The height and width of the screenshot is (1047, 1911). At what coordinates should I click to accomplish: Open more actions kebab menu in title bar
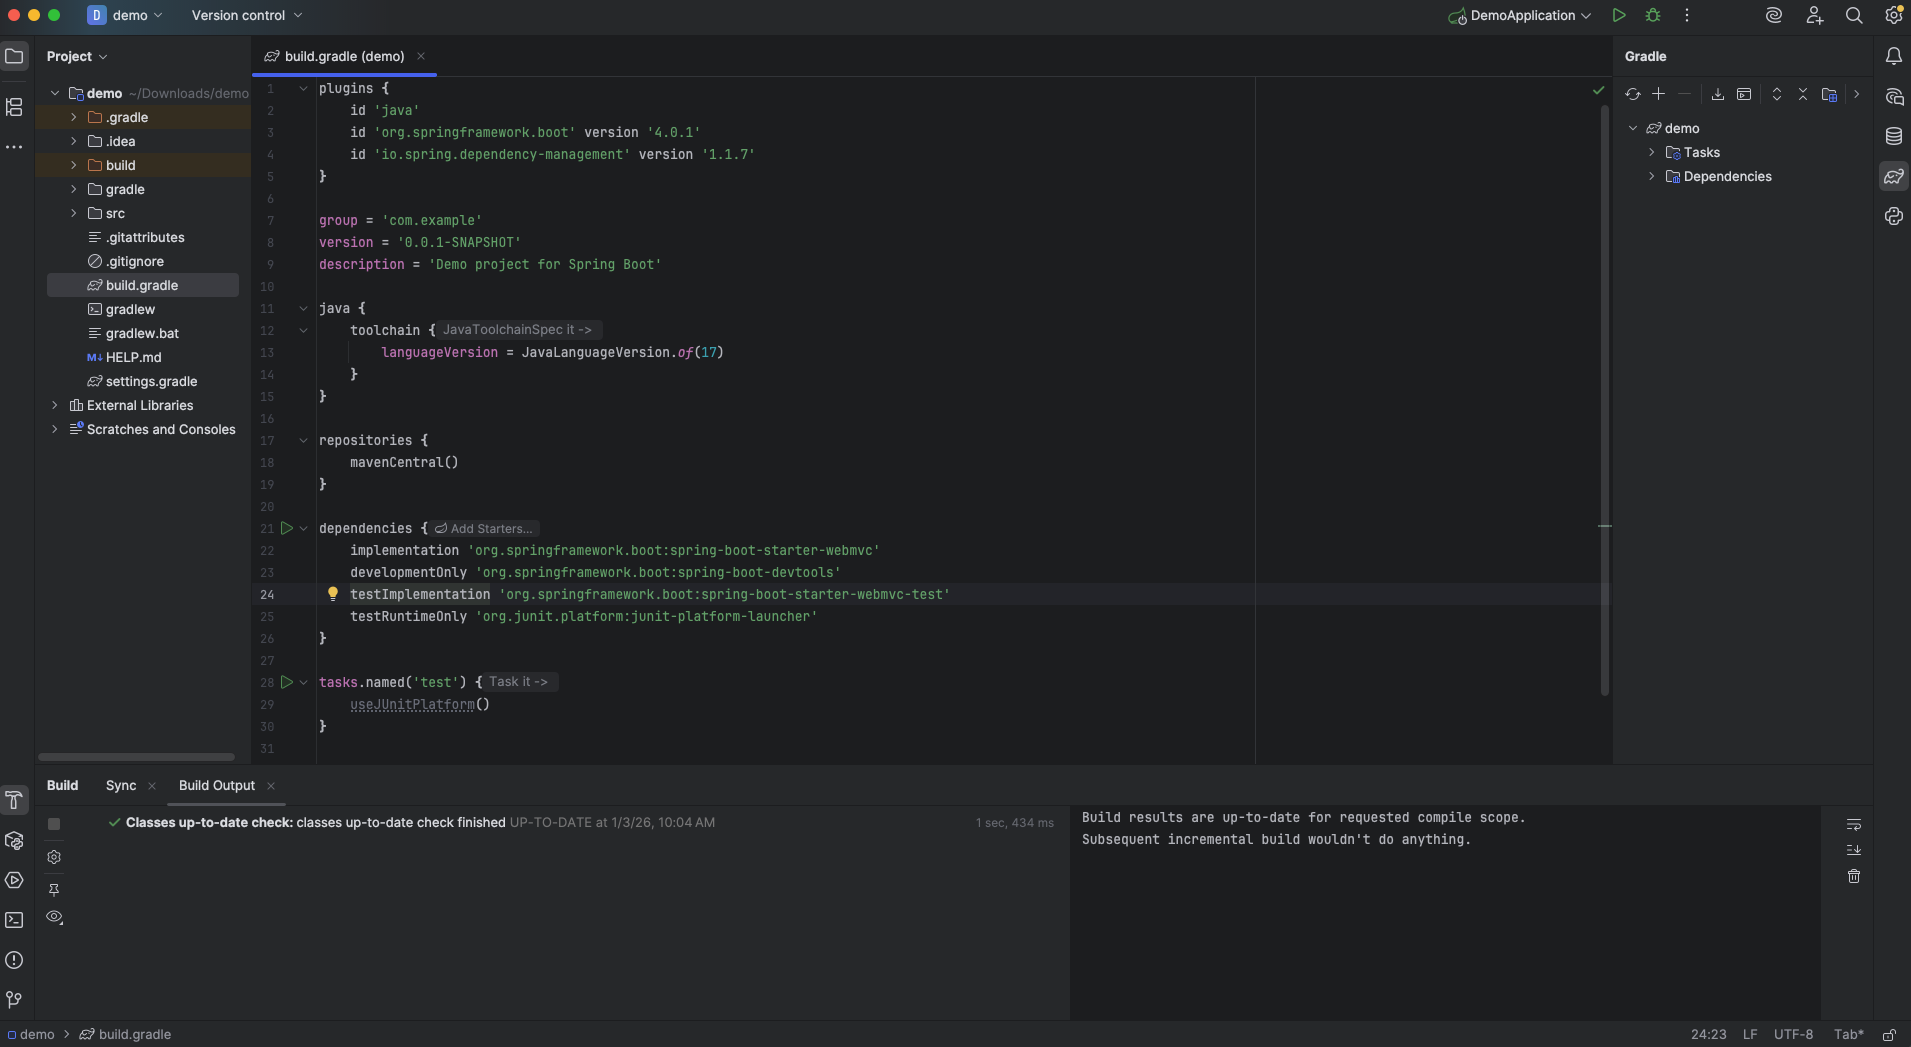click(1687, 15)
